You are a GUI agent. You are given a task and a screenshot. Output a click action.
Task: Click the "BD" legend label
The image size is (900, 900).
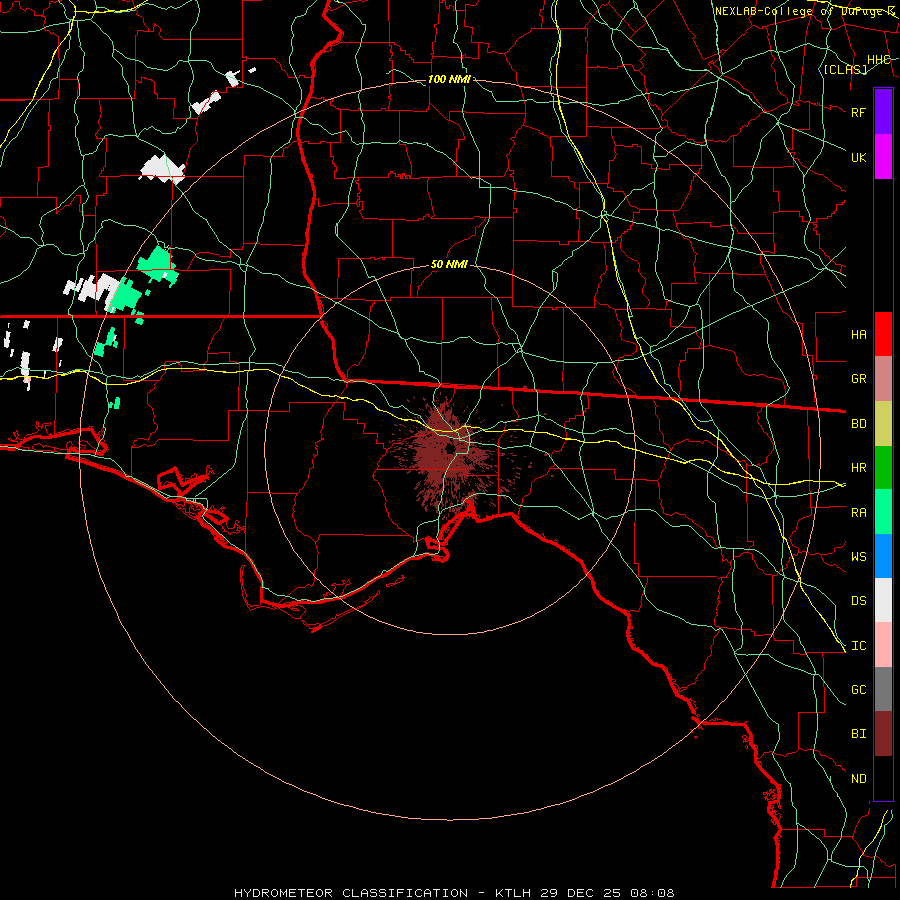(x=859, y=424)
